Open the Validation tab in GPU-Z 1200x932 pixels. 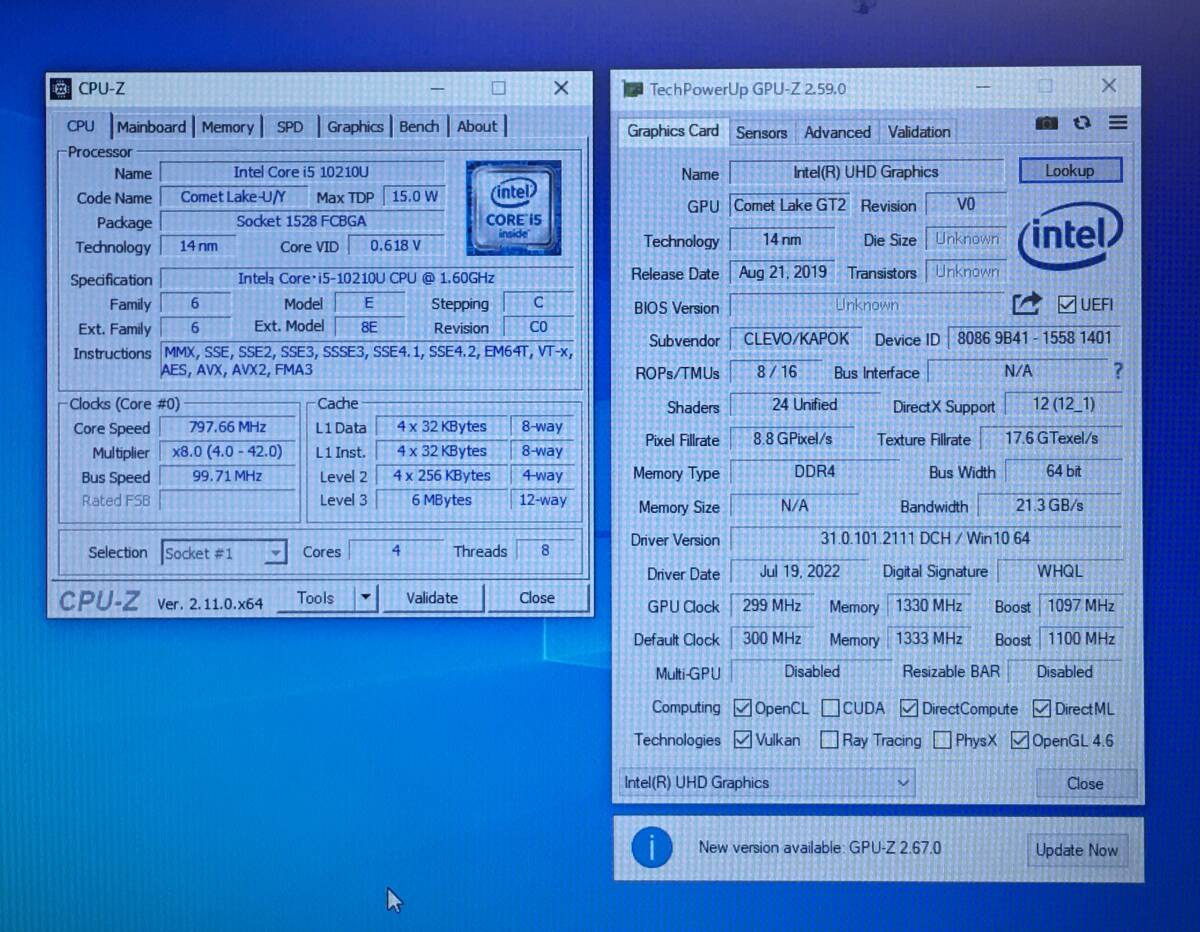click(x=919, y=132)
